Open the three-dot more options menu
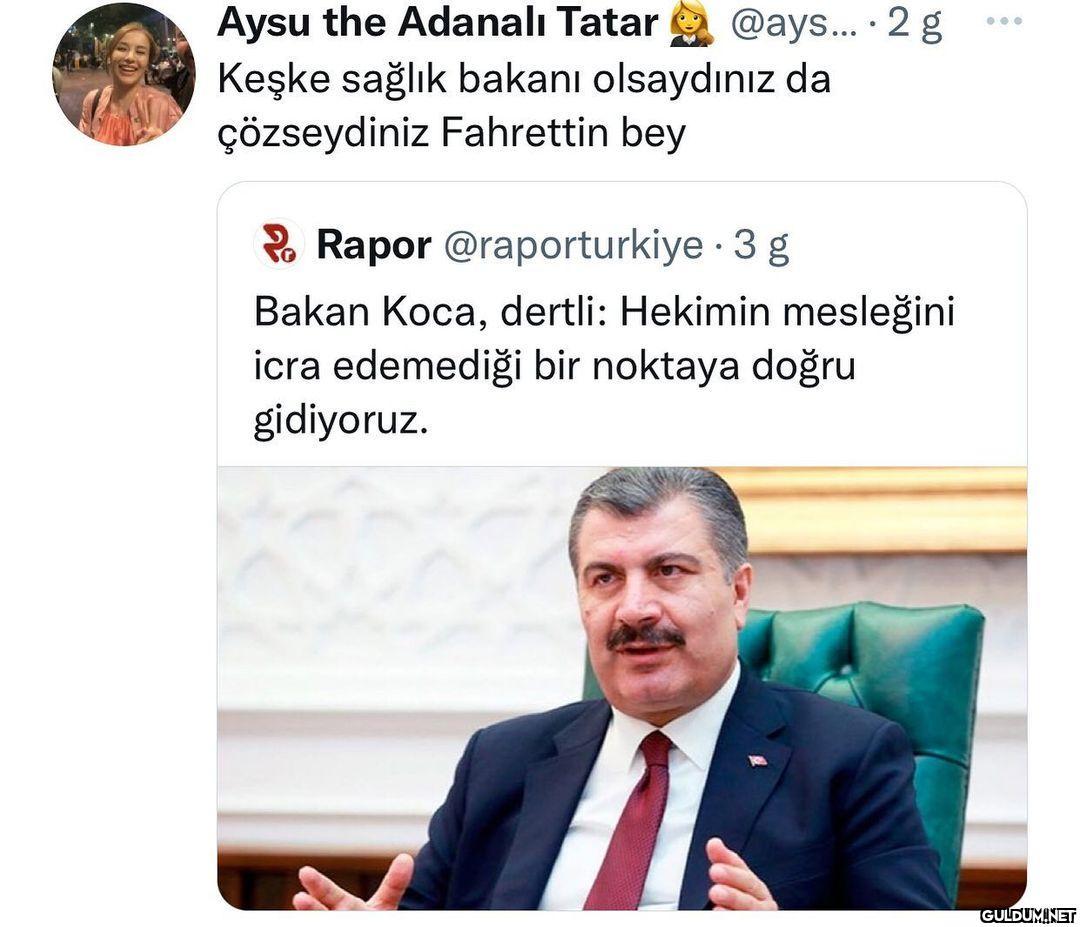 pyautogui.click(x=1004, y=21)
